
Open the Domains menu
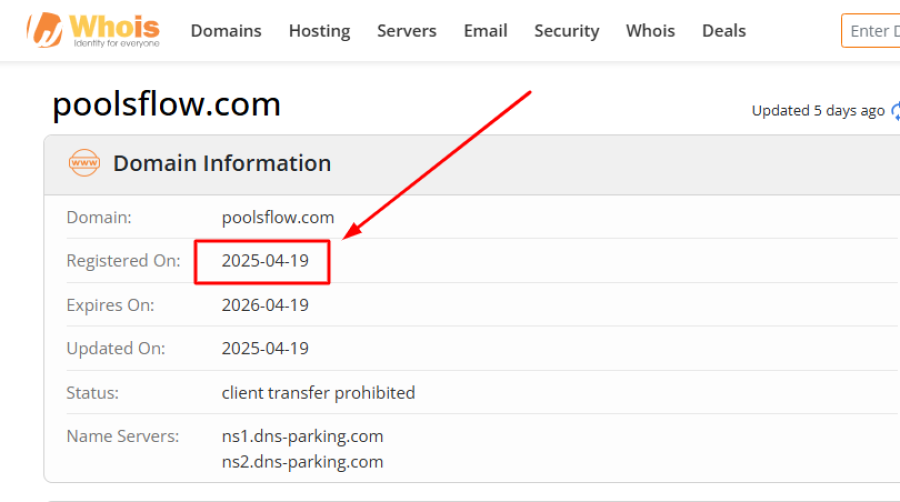(226, 31)
